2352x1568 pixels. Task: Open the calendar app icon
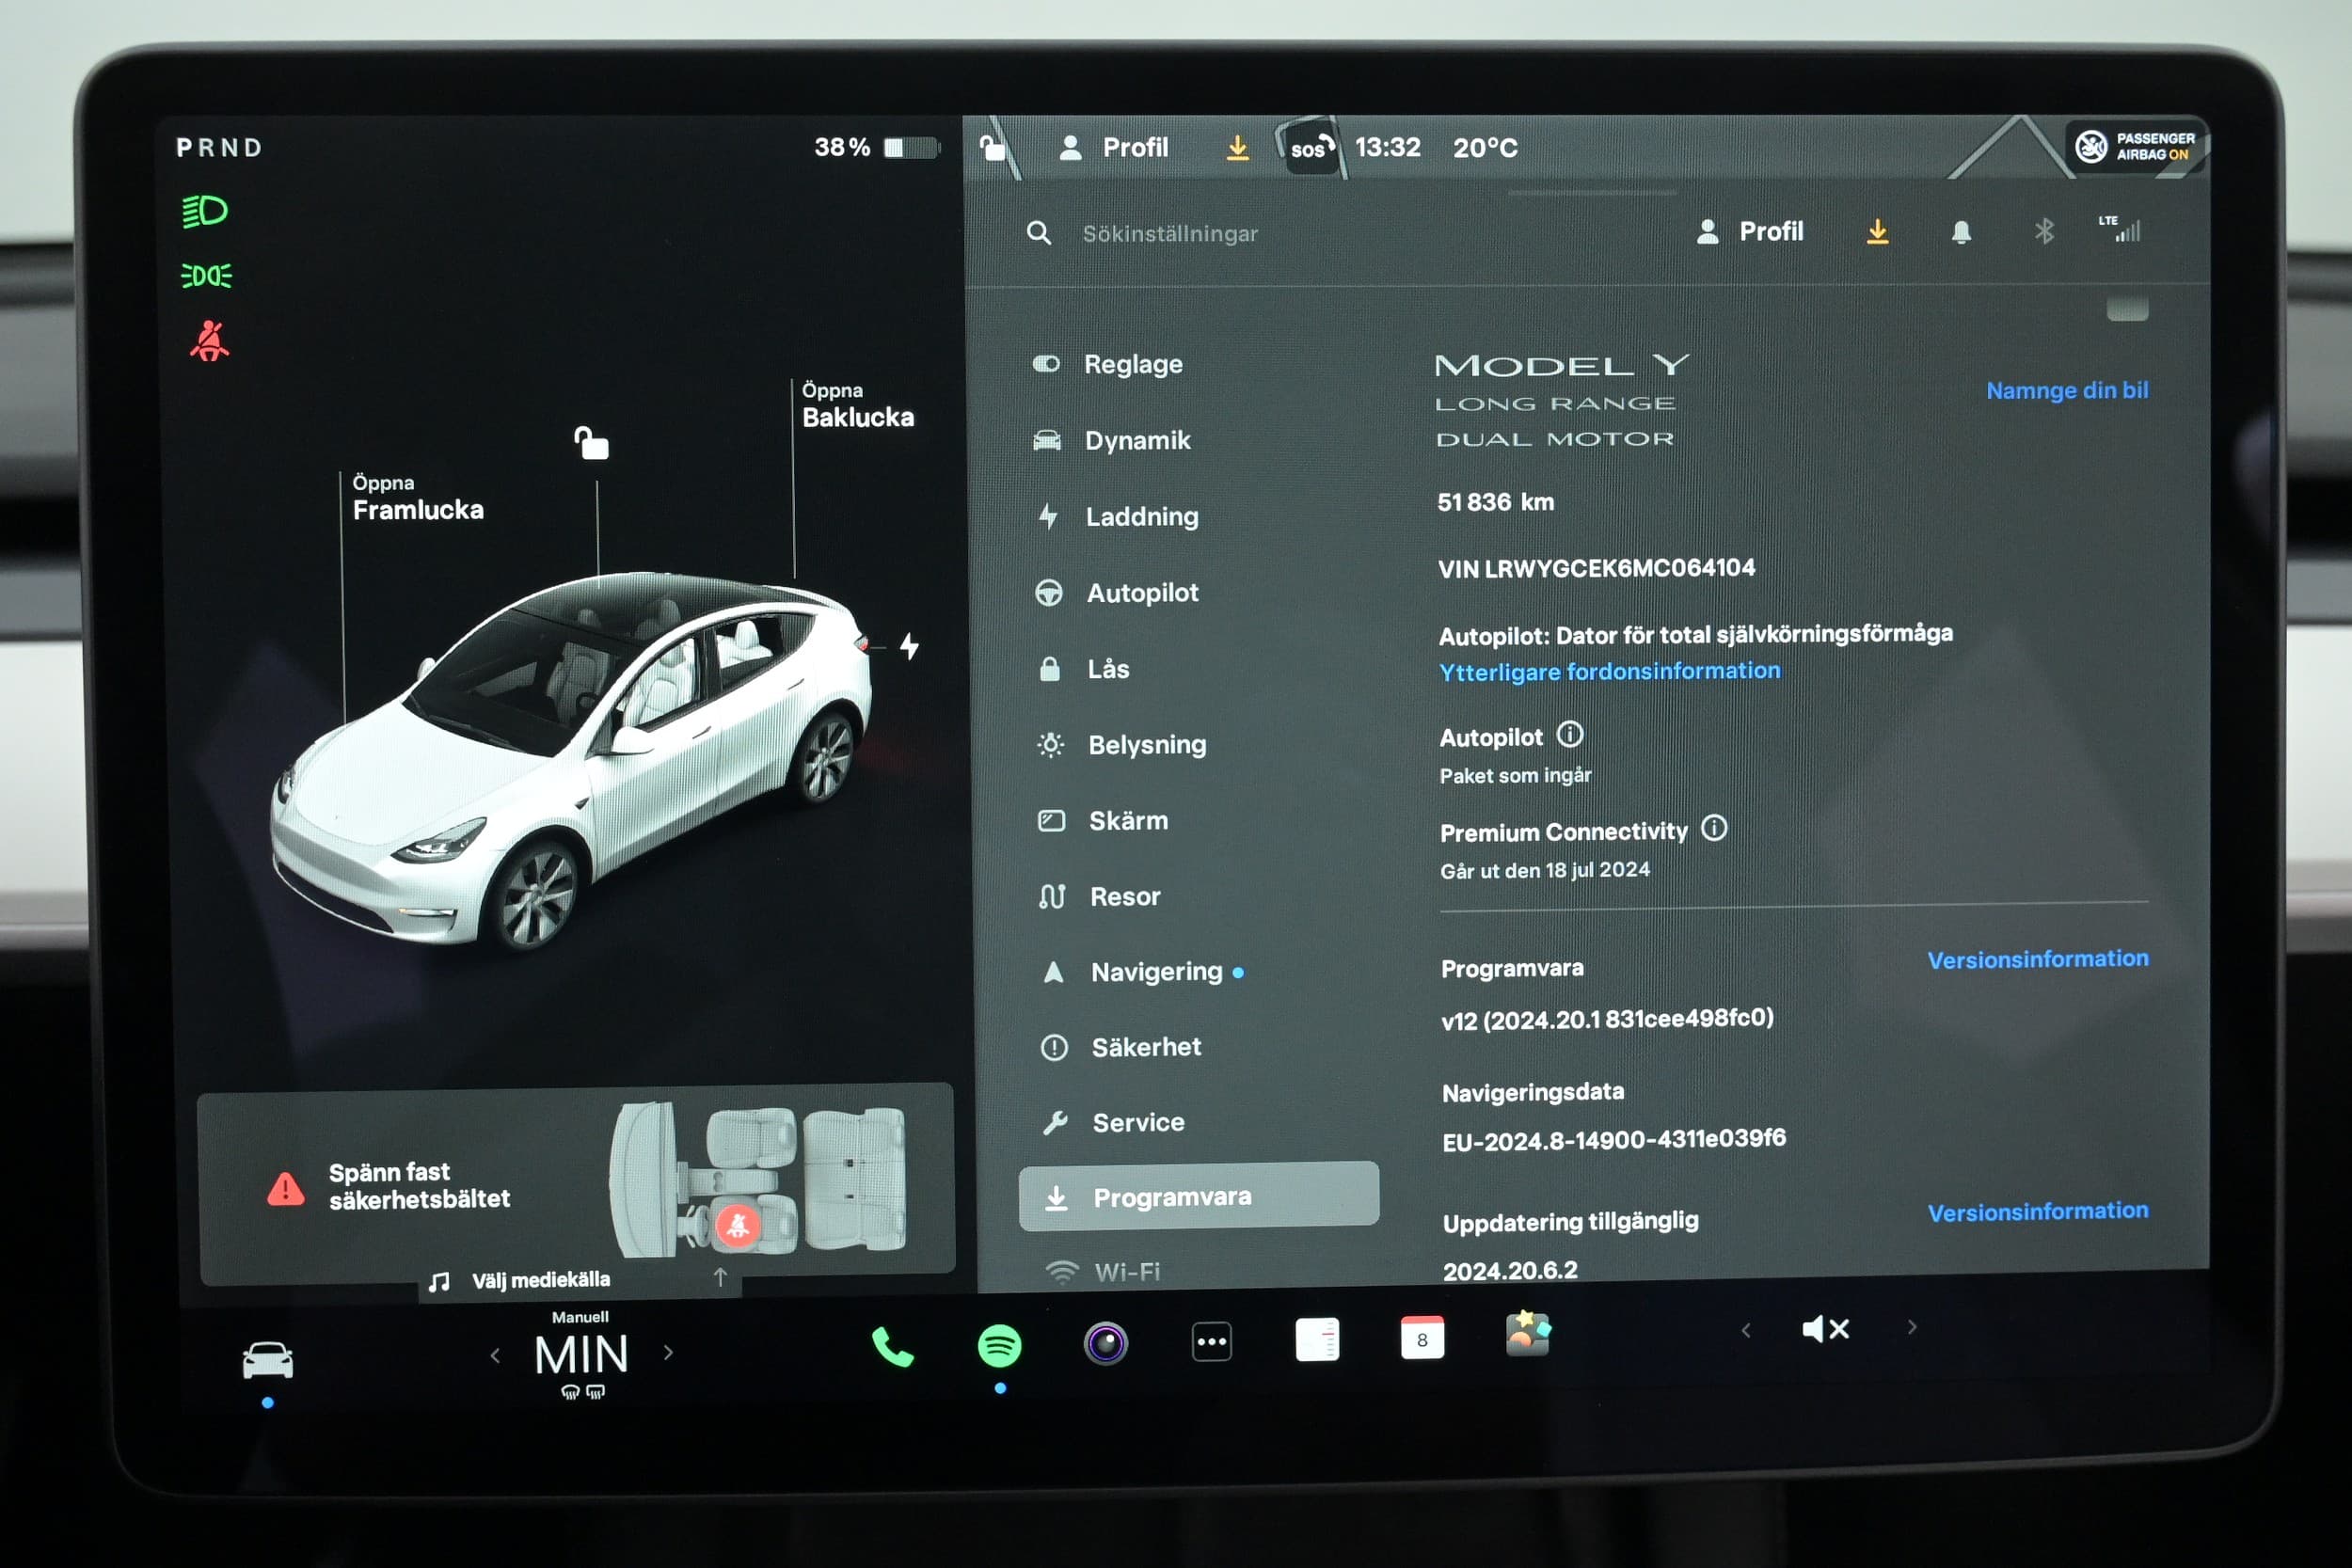(1422, 1338)
